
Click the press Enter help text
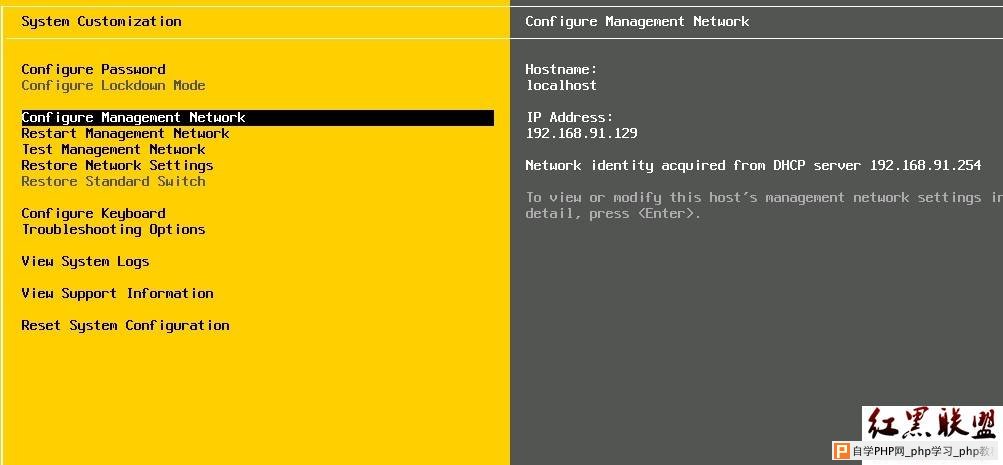tap(613, 213)
